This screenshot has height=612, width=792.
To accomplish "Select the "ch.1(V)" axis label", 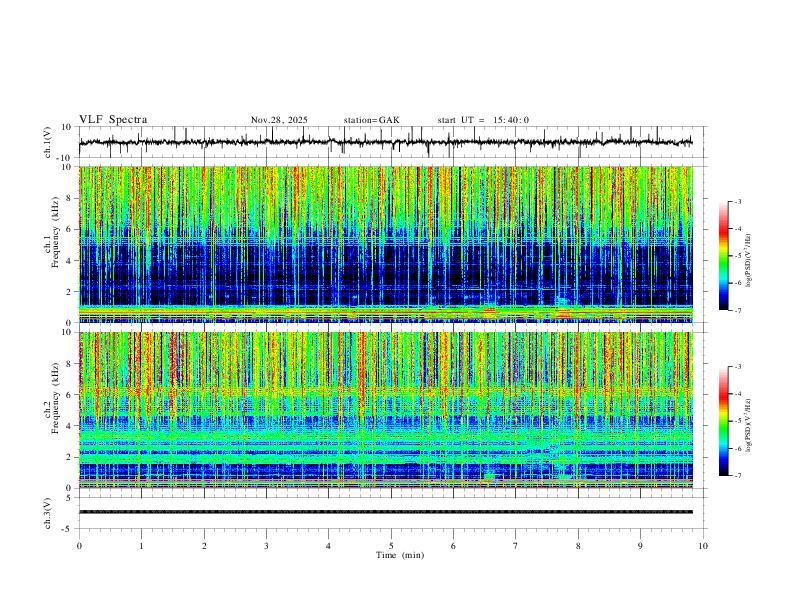I will (48, 142).
